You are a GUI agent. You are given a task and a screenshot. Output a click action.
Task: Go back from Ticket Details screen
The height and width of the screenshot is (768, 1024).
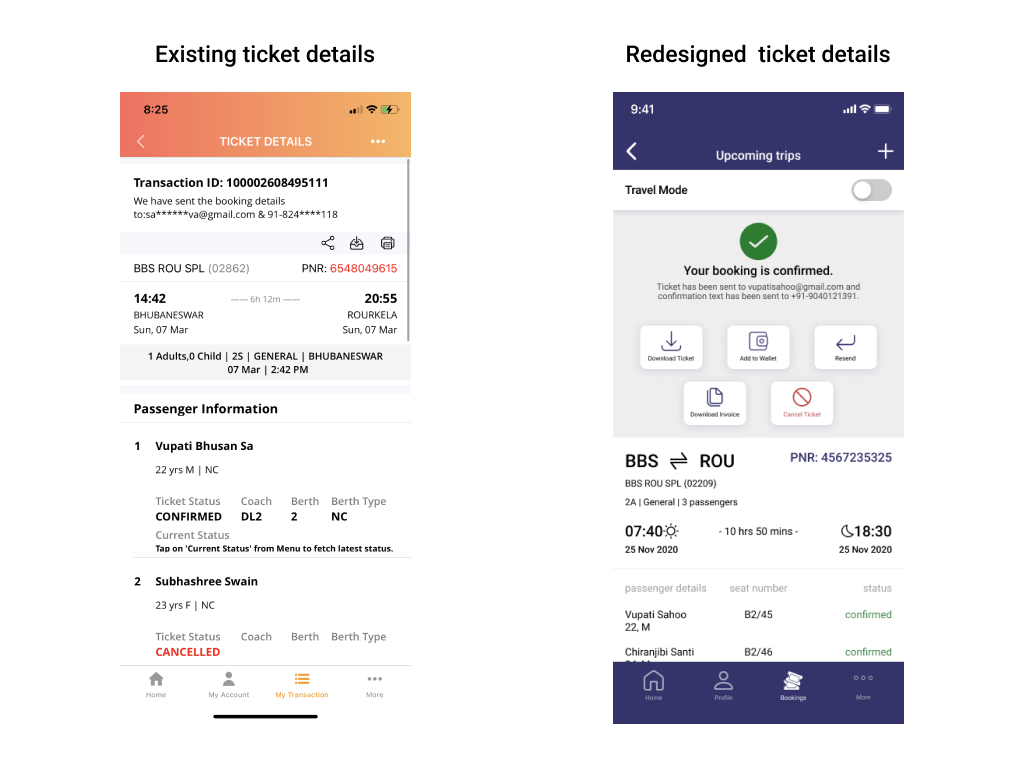[x=141, y=142]
